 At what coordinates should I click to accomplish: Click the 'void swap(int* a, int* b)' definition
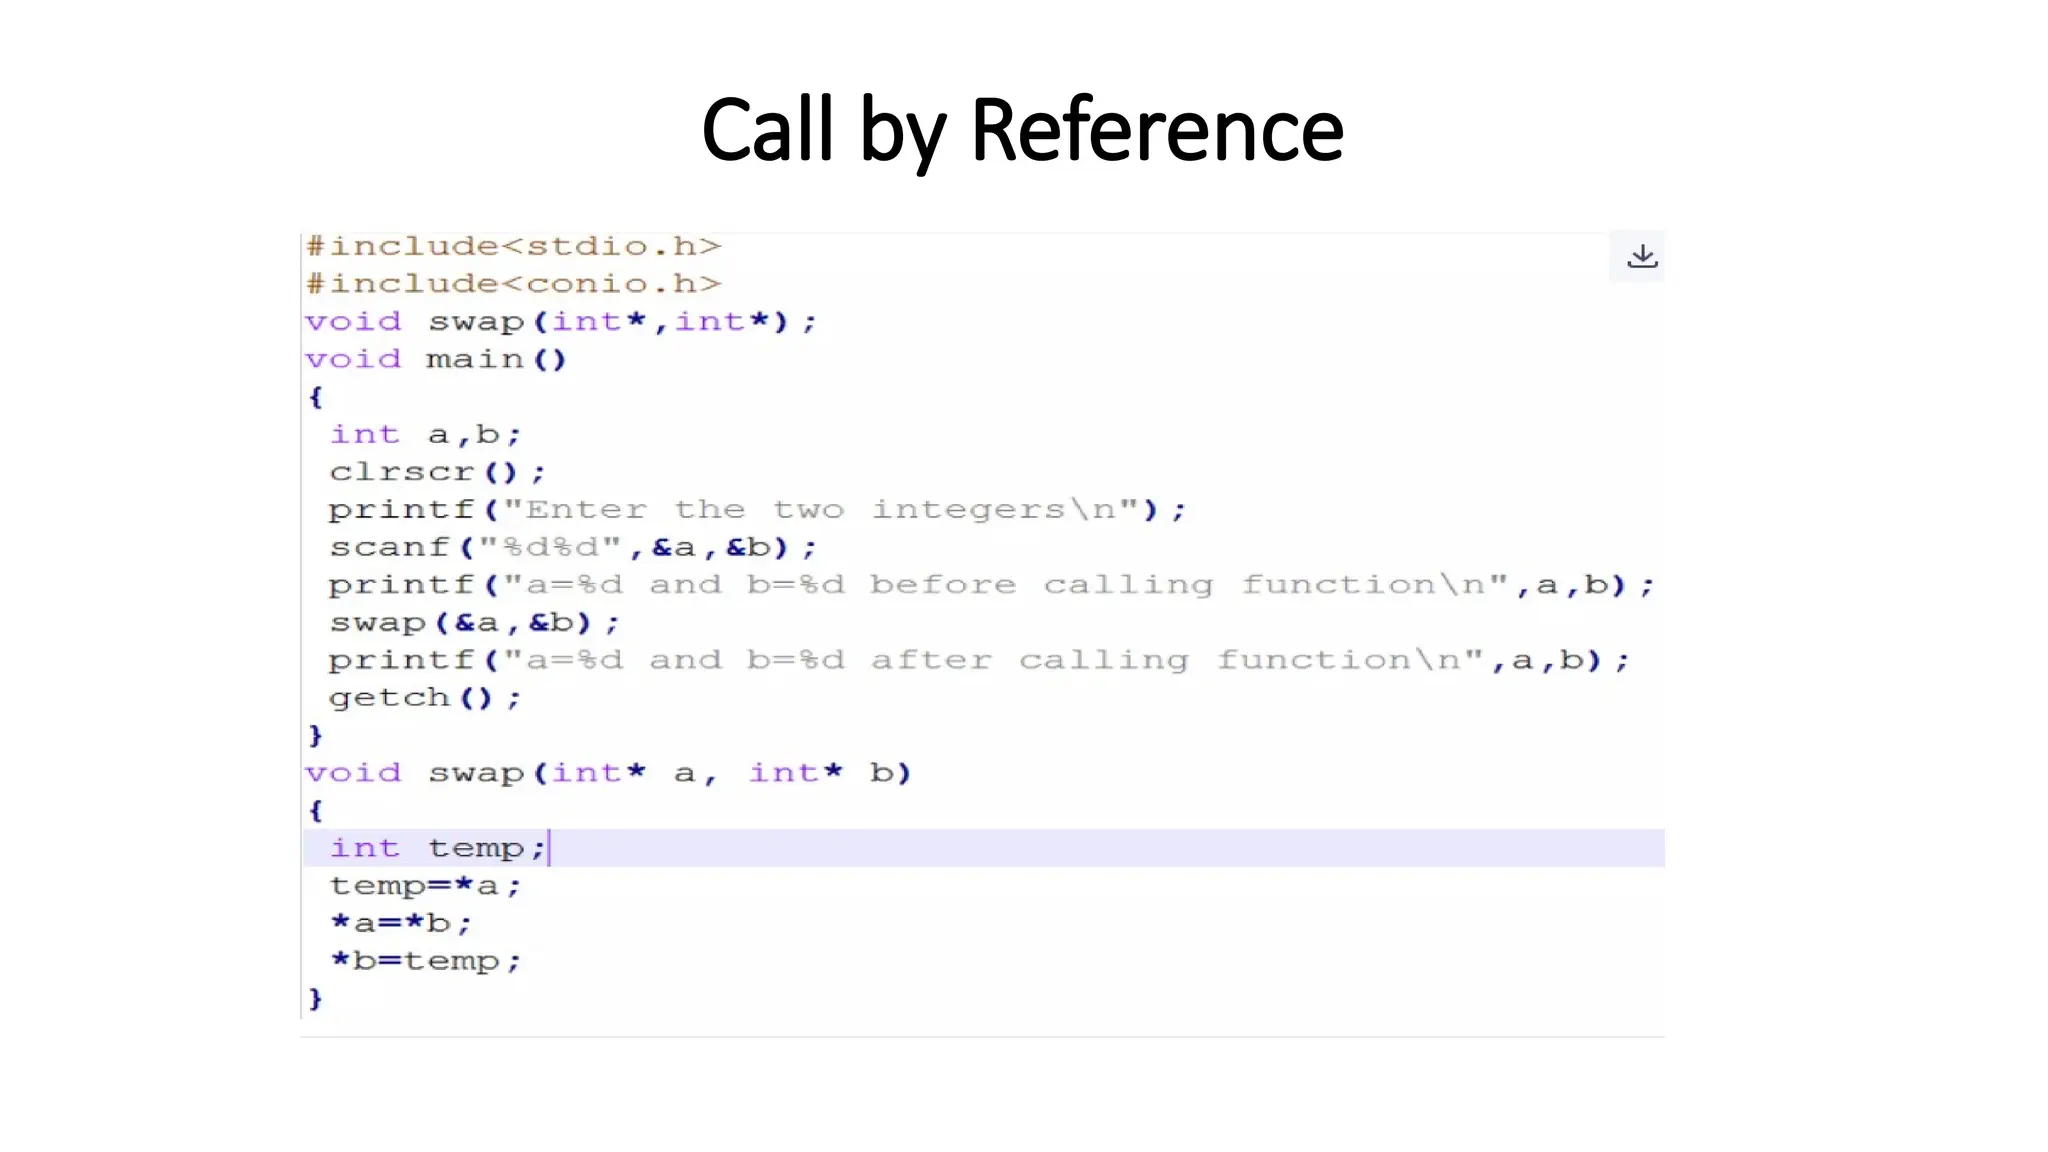click(608, 773)
